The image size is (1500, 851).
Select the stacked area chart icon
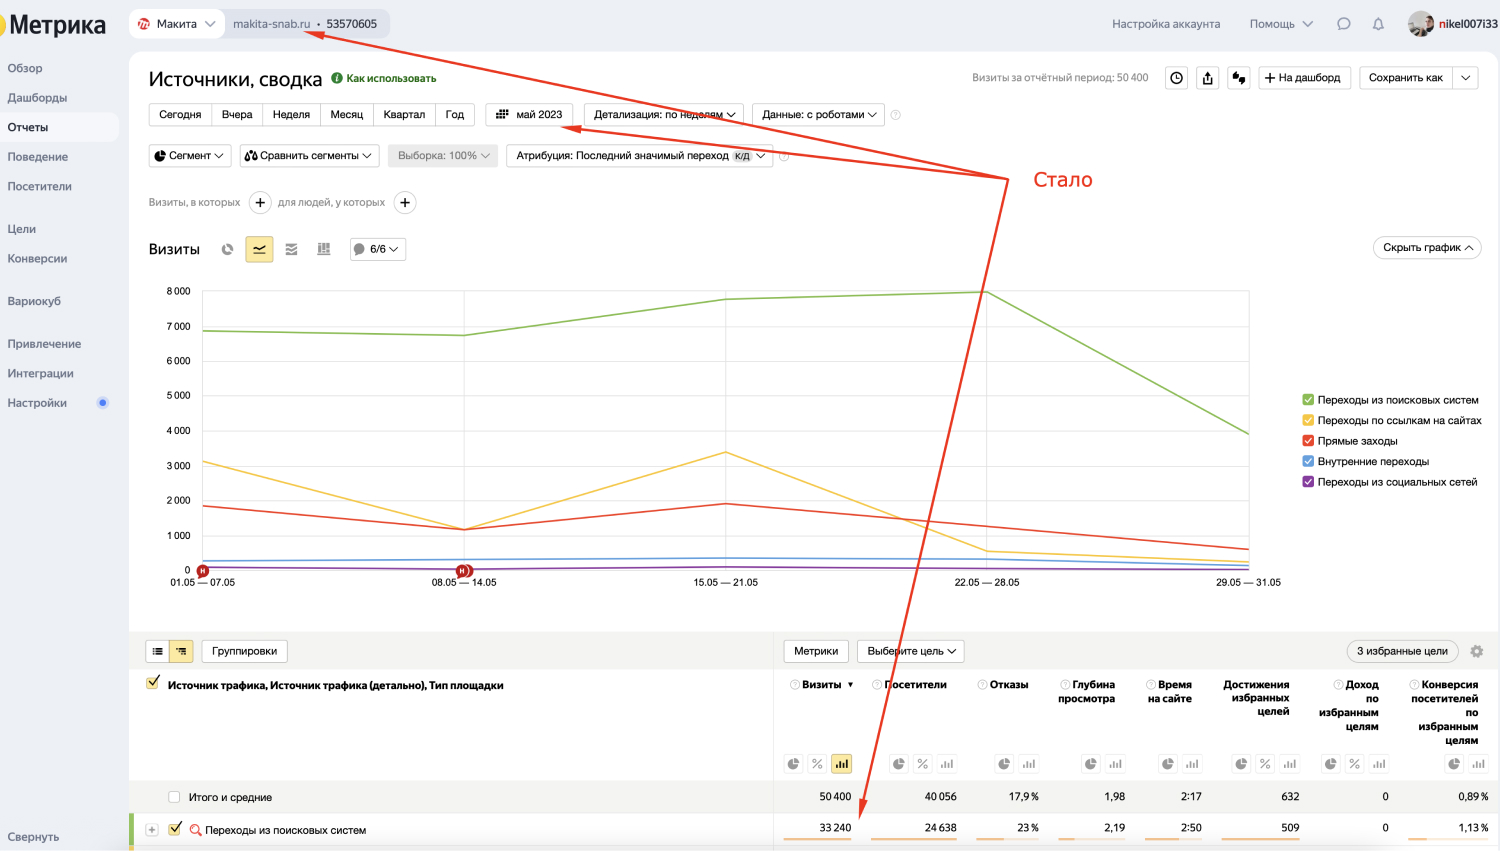[291, 249]
